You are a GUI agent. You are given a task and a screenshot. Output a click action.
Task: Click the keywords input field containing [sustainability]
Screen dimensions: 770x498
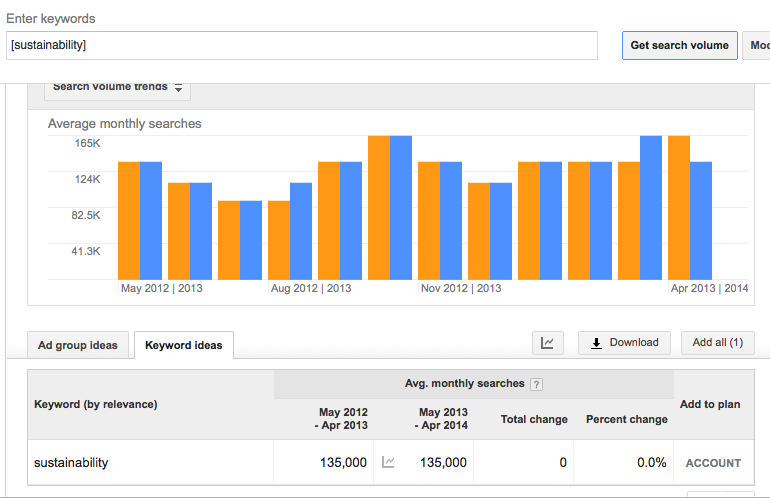coord(302,45)
